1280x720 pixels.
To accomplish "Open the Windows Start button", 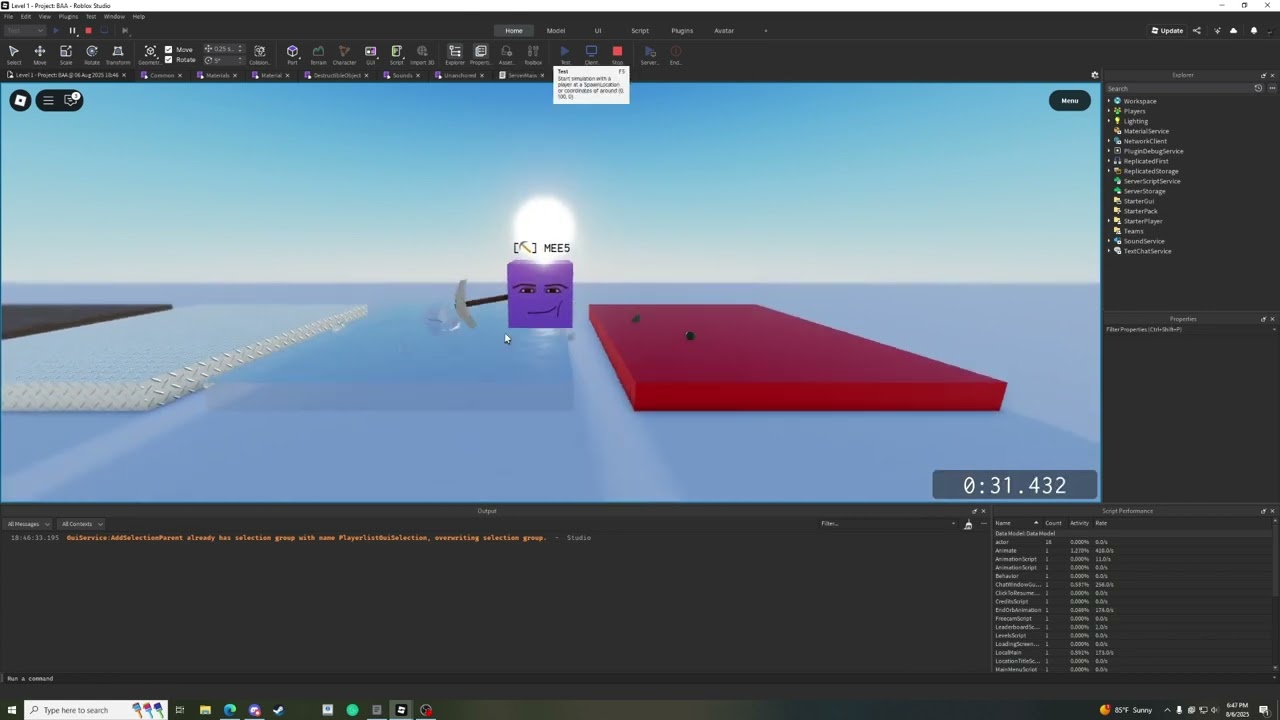I will coord(12,710).
